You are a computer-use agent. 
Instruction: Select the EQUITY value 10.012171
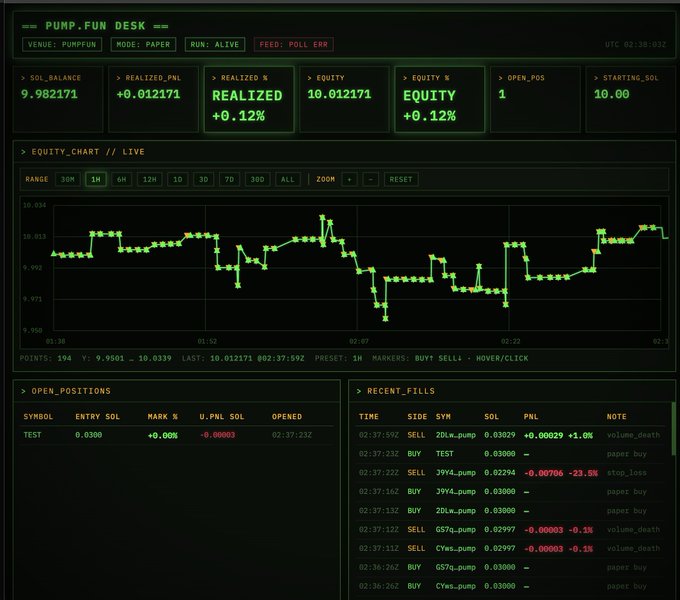pyautogui.click(x=339, y=94)
